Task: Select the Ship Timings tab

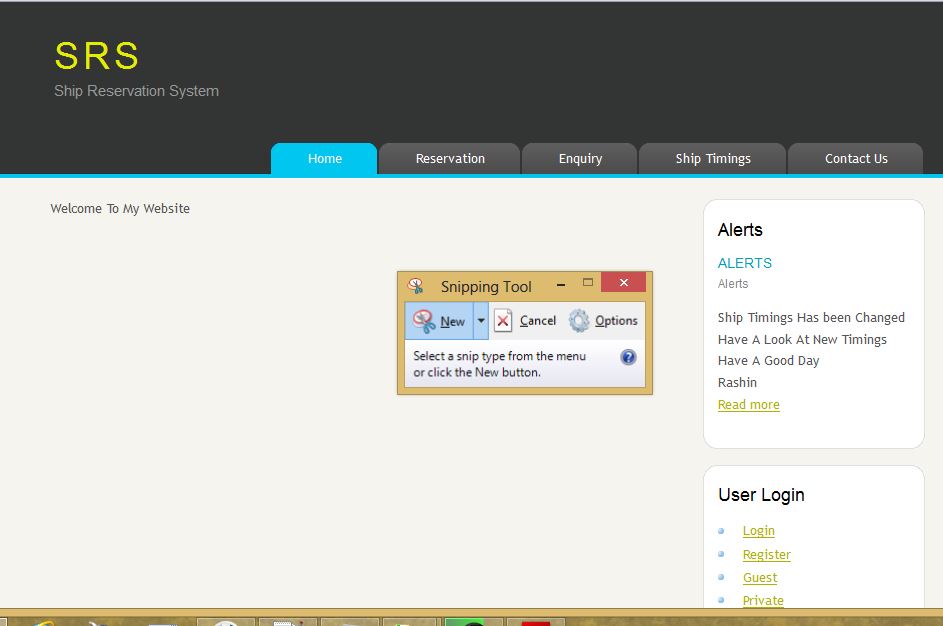Action: 713,159
